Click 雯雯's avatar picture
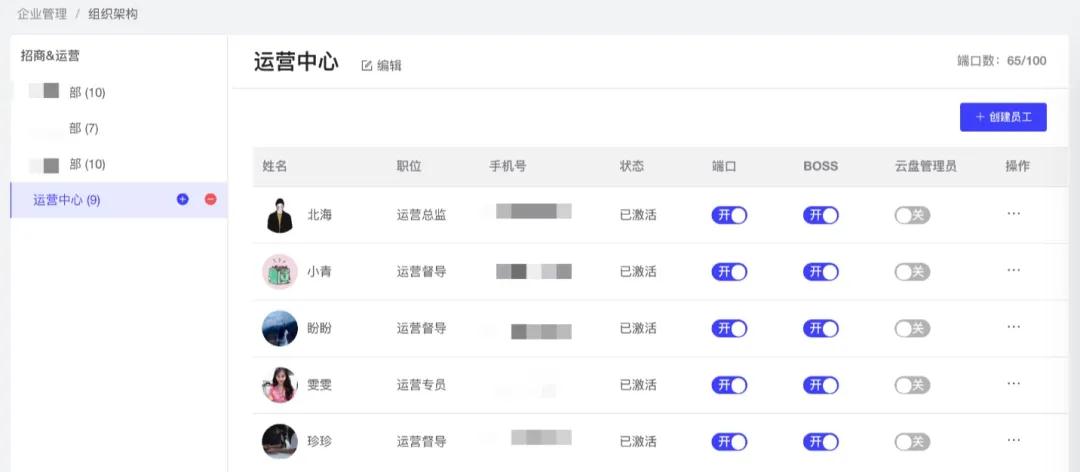Viewport: 1080px width, 472px height. [x=280, y=384]
